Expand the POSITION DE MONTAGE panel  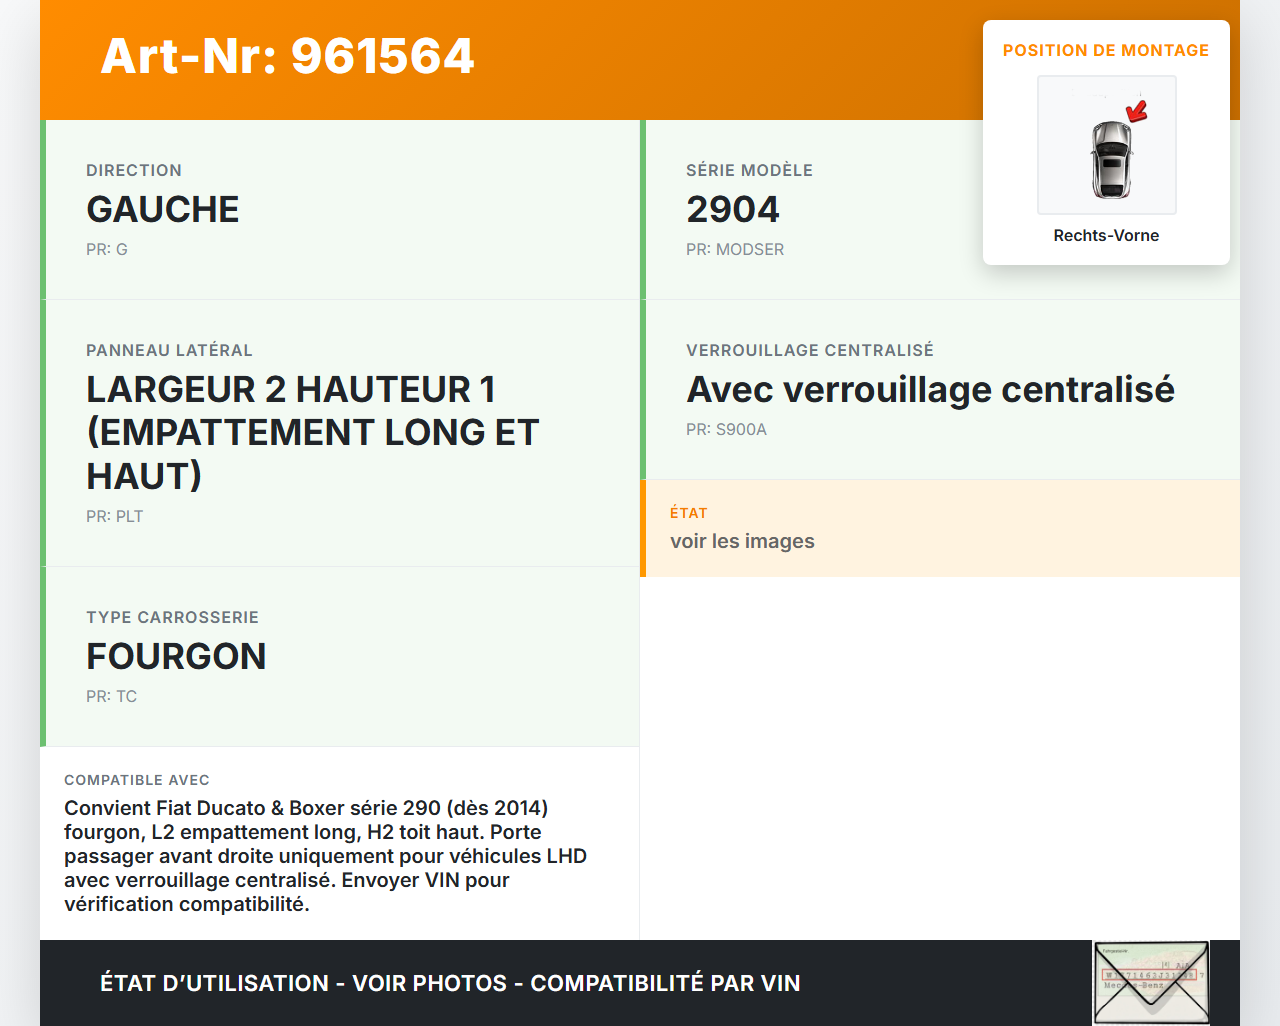[x=1106, y=50]
